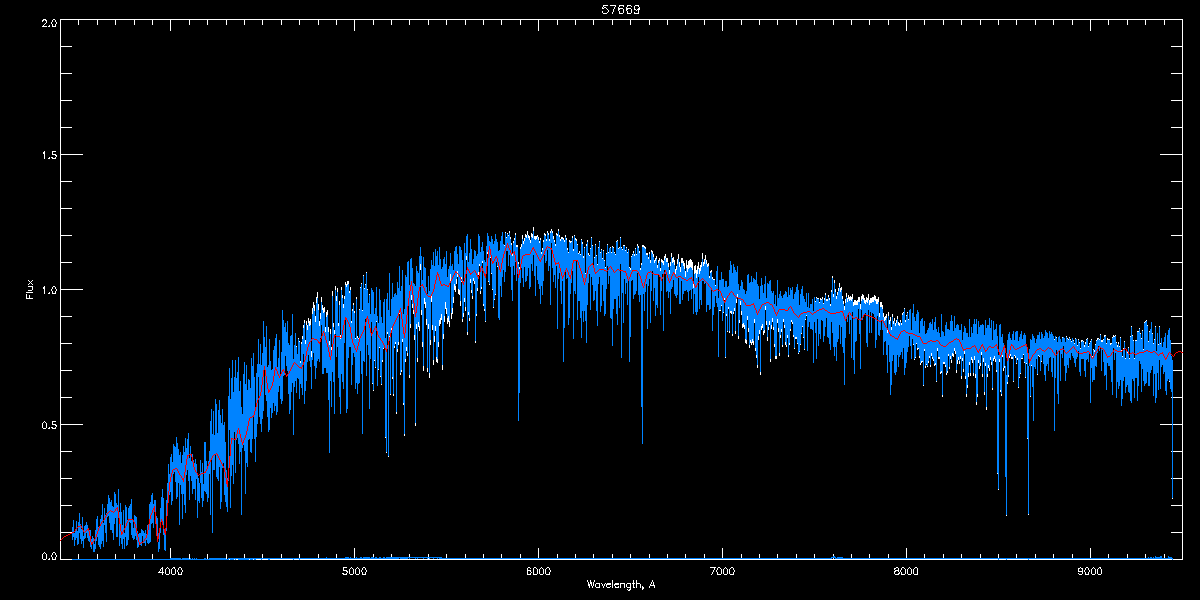Click the 'Wavelength, A' axis label
This screenshot has width=1200, height=600.
tap(621, 584)
